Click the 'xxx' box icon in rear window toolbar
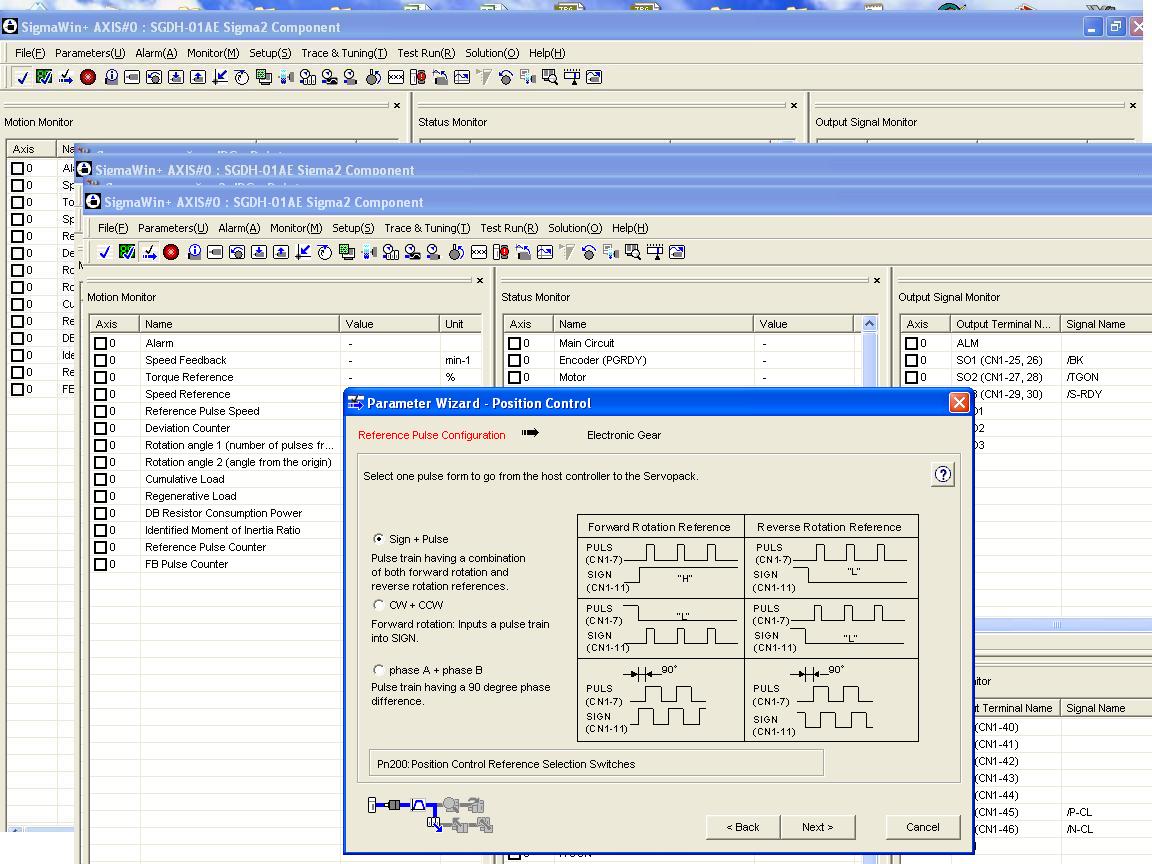This screenshot has height=864, width=1152. [396, 77]
